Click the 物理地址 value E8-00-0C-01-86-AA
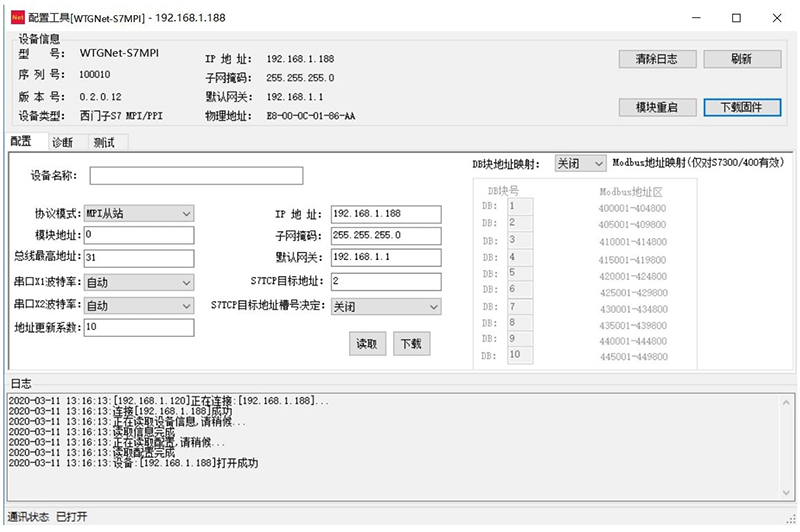Image resolution: width=800 pixels, height=532 pixels. point(311,116)
